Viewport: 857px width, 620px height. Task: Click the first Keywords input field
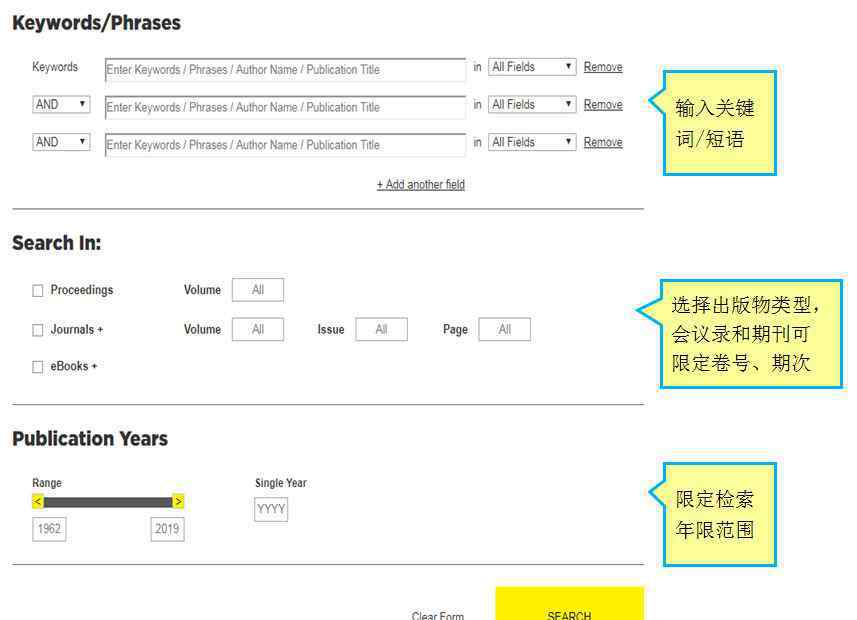285,70
